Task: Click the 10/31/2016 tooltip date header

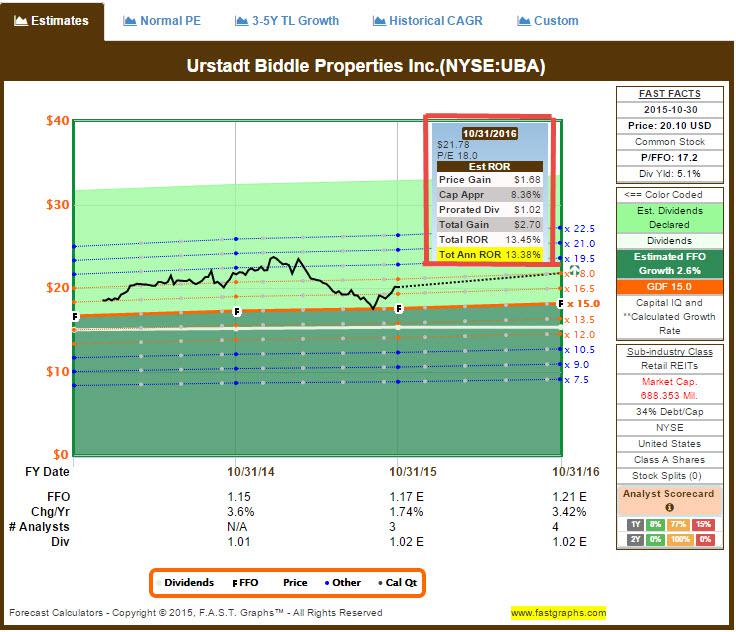Action: click(x=490, y=133)
